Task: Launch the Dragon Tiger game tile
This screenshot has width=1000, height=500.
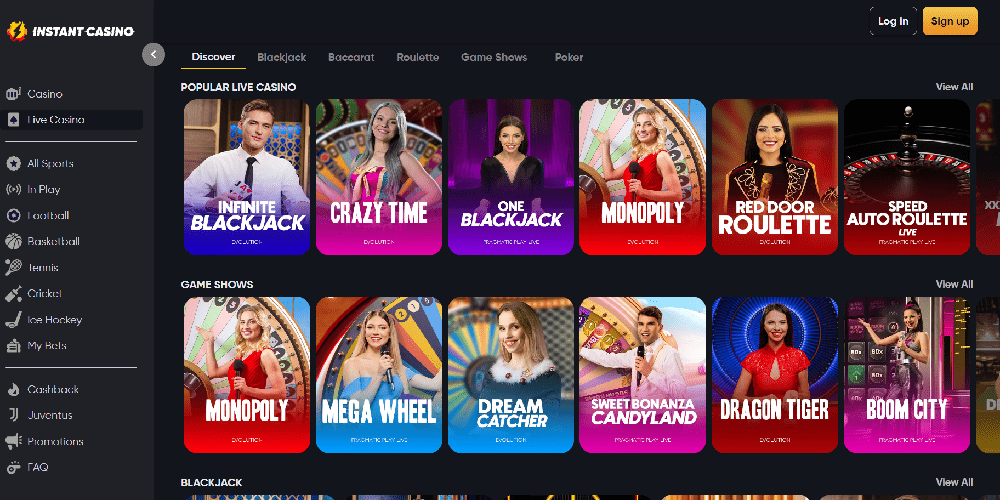Action: (x=775, y=375)
